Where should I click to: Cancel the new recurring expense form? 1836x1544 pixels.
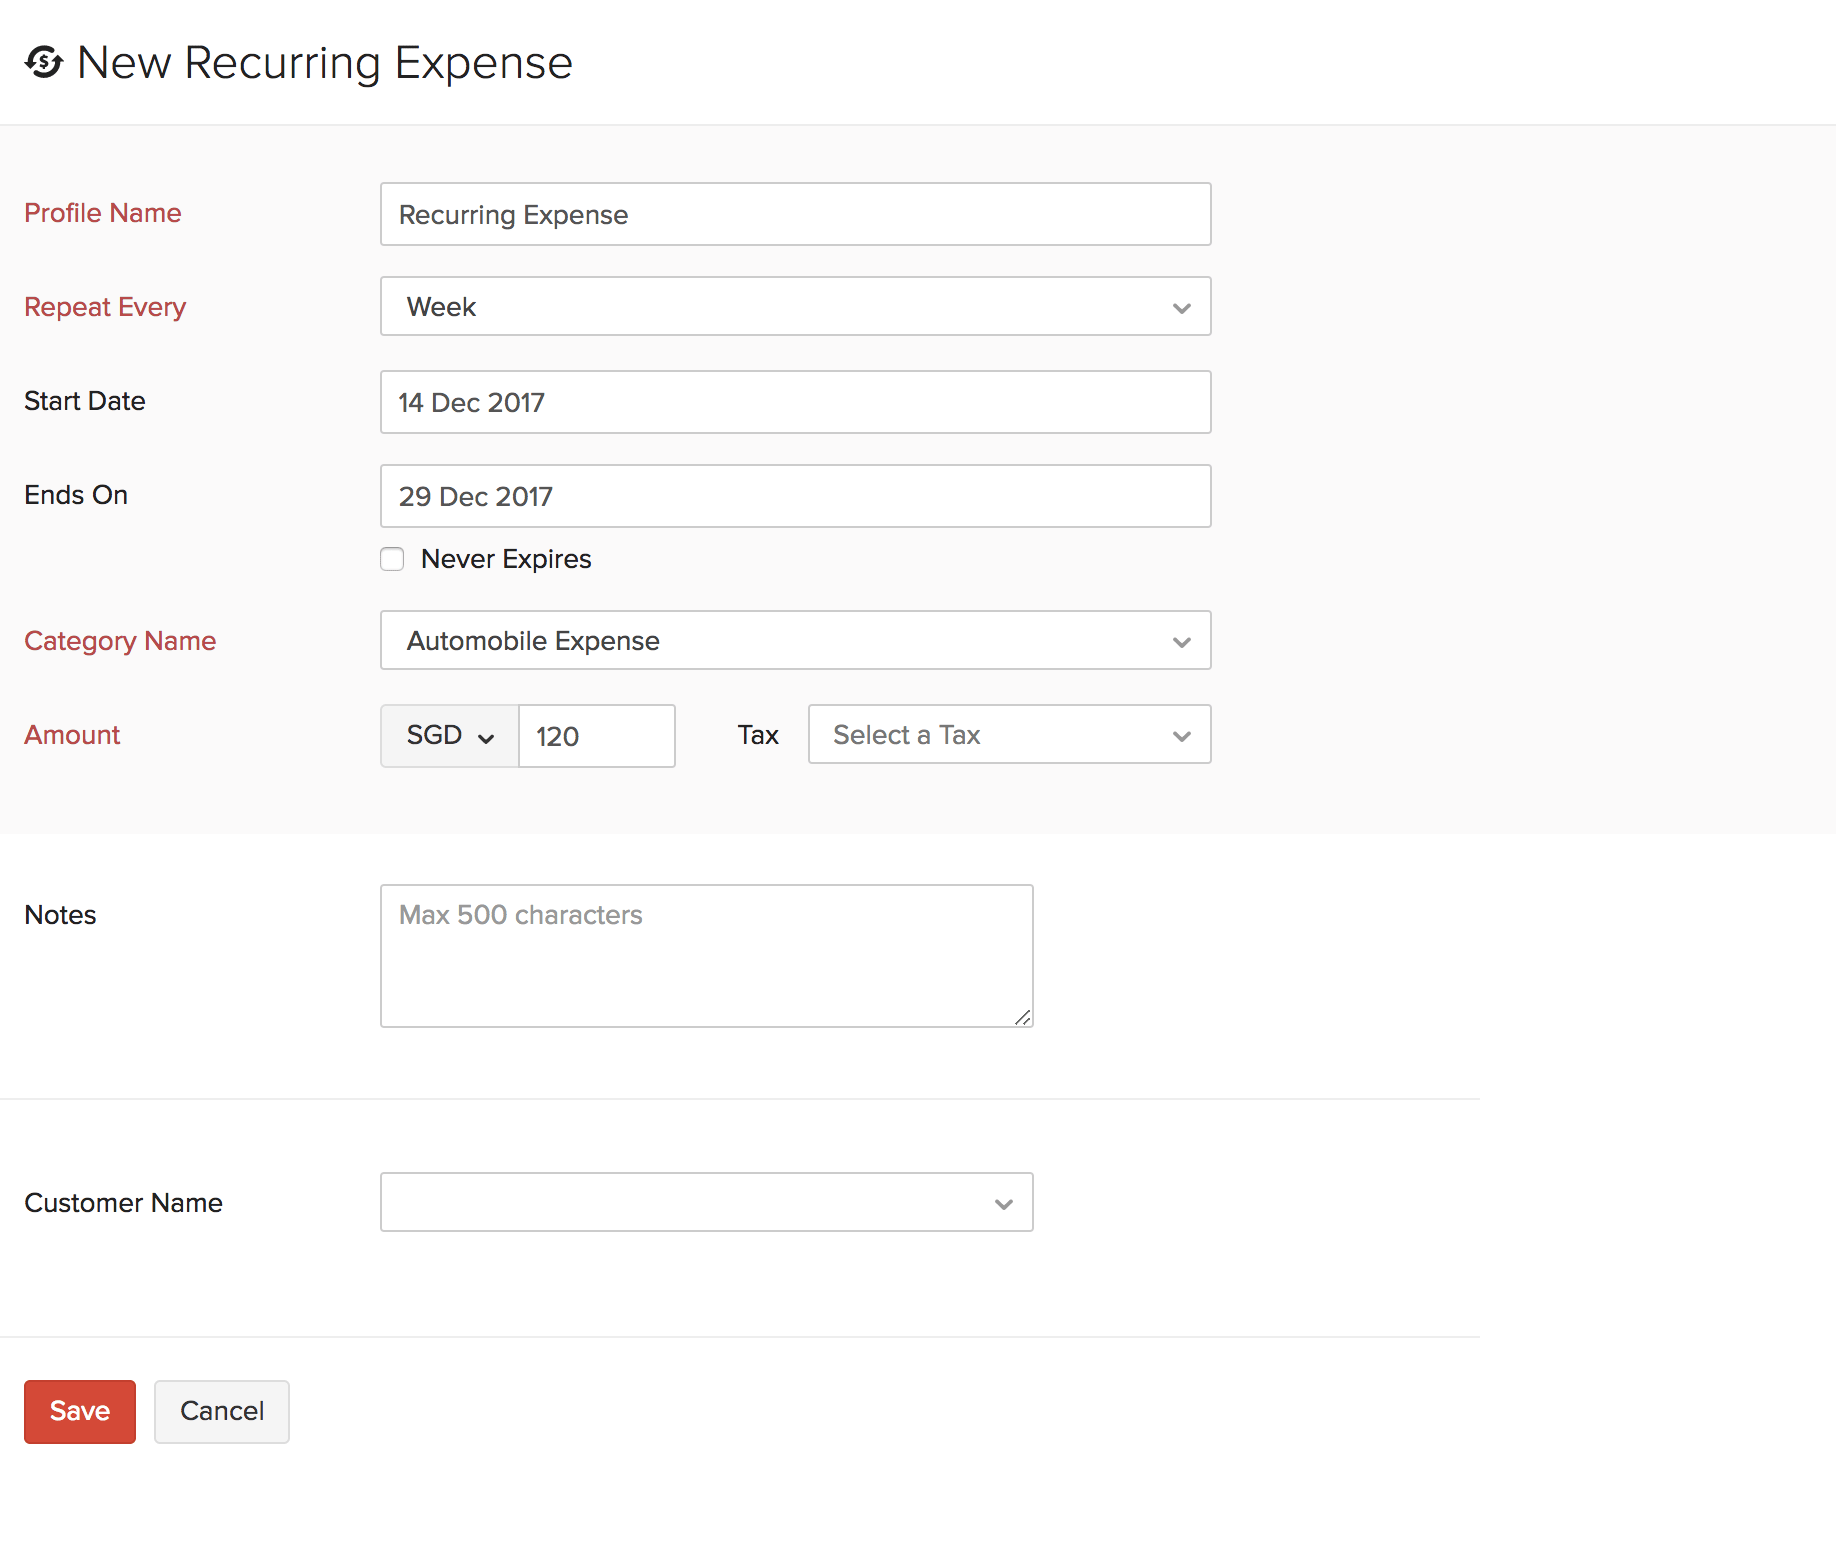(222, 1411)
